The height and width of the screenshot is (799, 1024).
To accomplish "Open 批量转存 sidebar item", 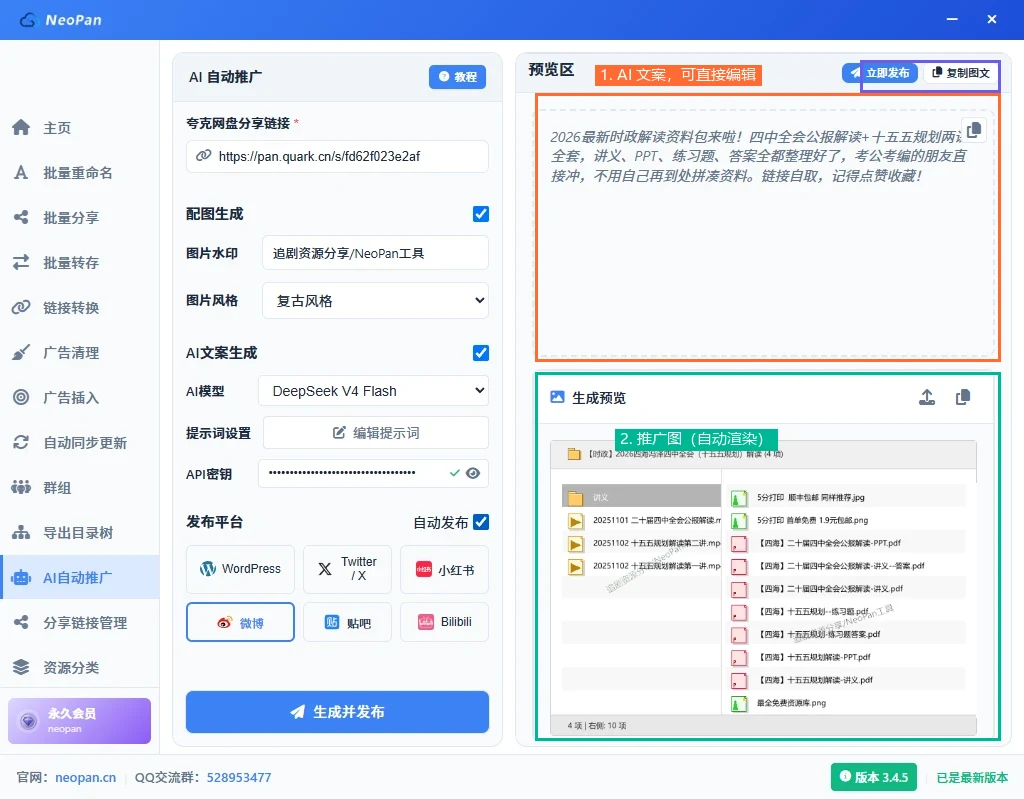I will 80,263.
